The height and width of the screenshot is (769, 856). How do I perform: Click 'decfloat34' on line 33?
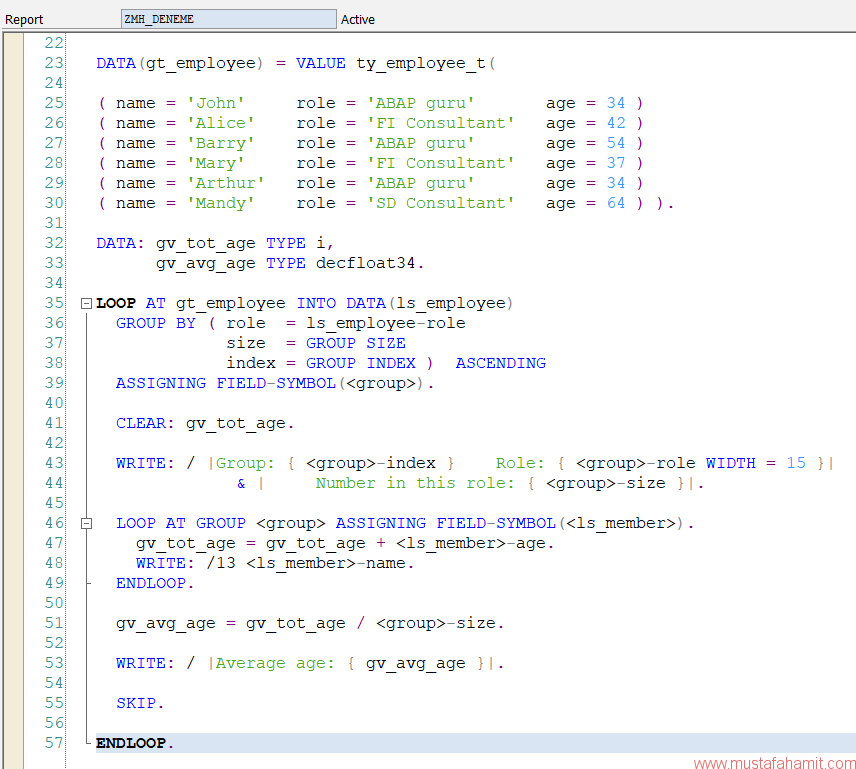pyautogui.click(x=365, y=263)
